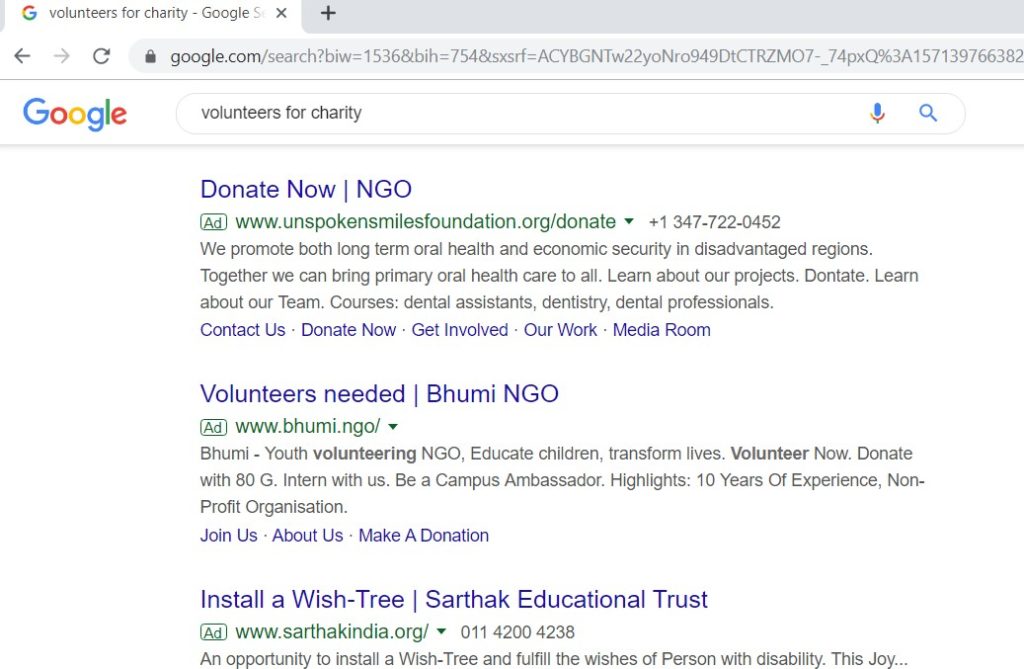Click the phone number +1 347-722-0452
Image resolution: width=1024 pixels, height=669 pixels.
tap(714, 222)
